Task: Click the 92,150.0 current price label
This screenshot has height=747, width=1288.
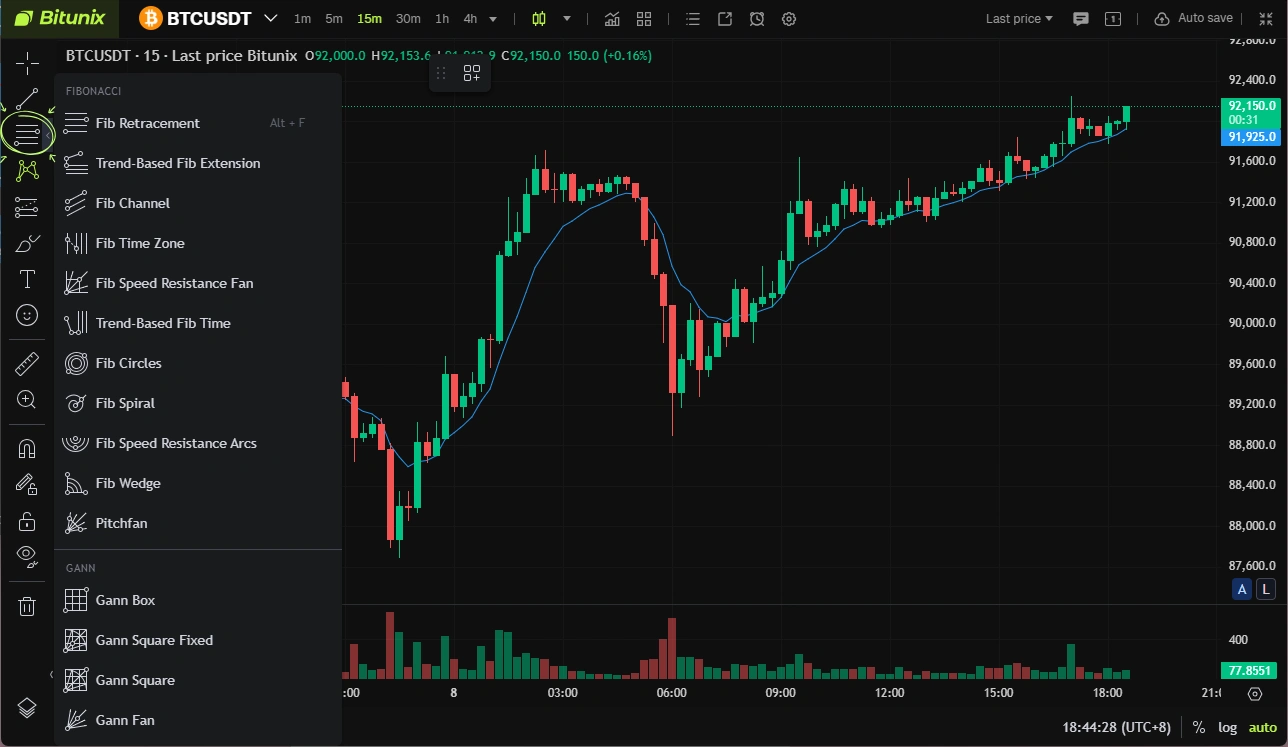Action: coord(1251,105)
